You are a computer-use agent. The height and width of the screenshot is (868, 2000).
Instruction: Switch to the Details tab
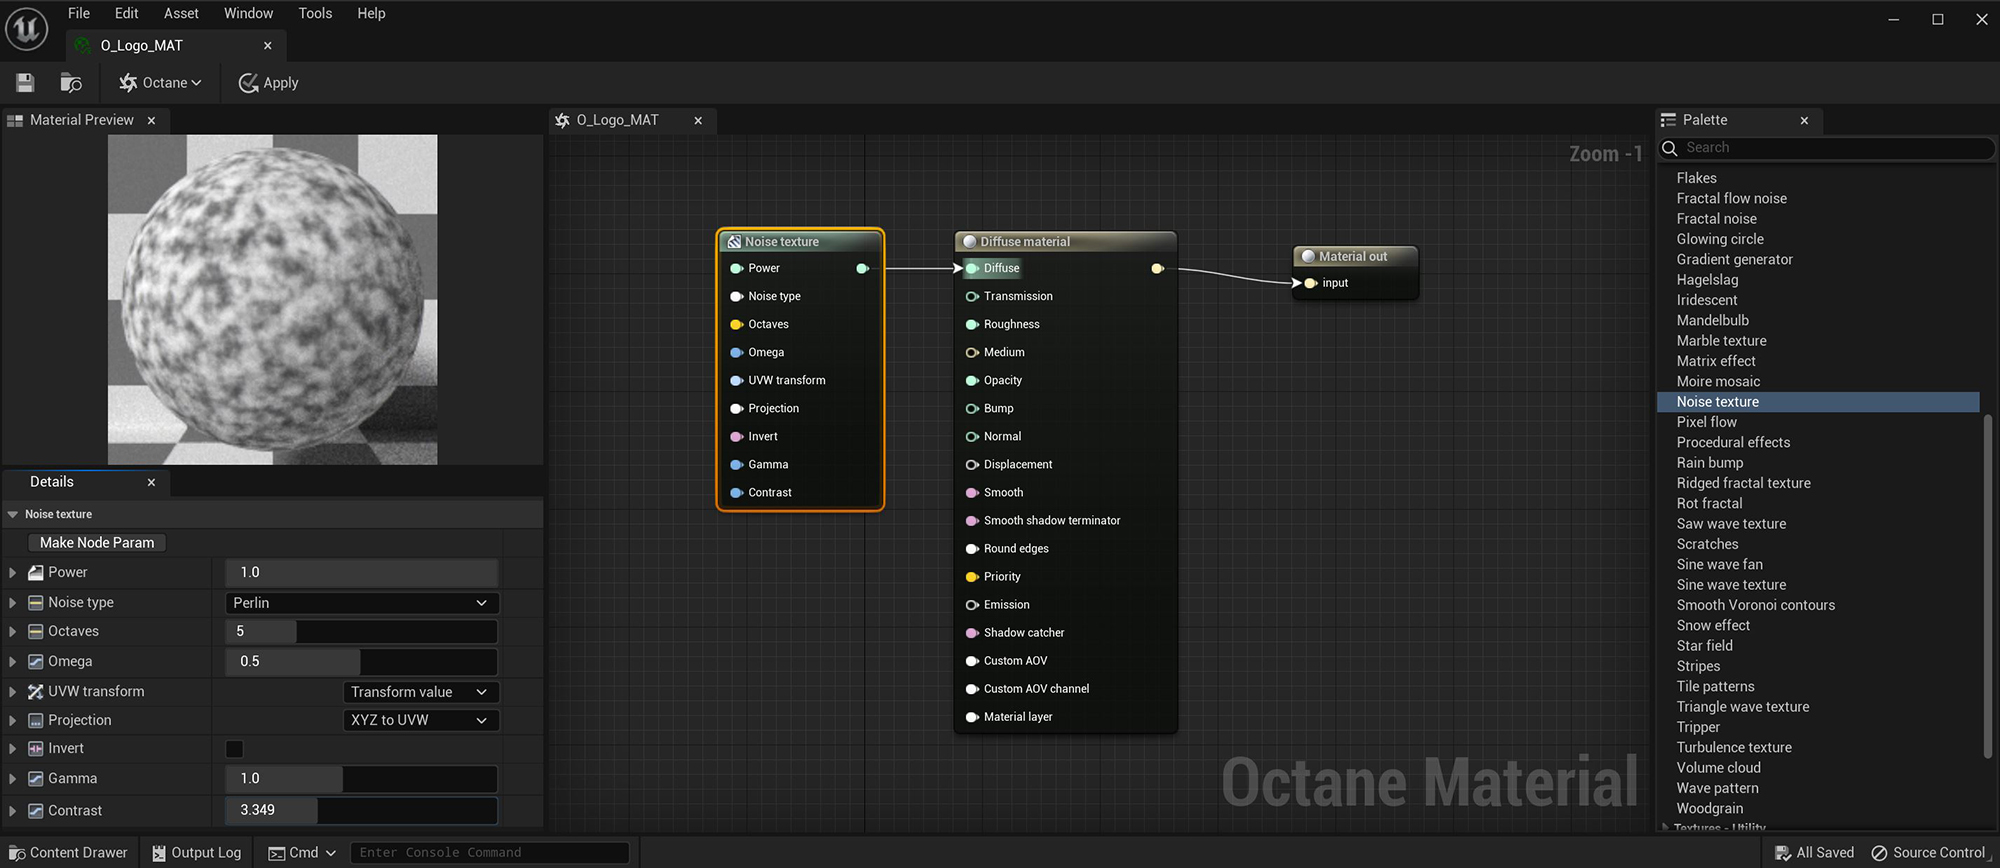tap(52, 482)
